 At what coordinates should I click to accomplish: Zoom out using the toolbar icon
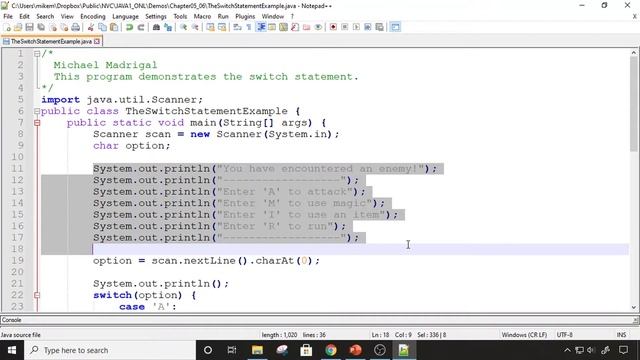[195, 27]
